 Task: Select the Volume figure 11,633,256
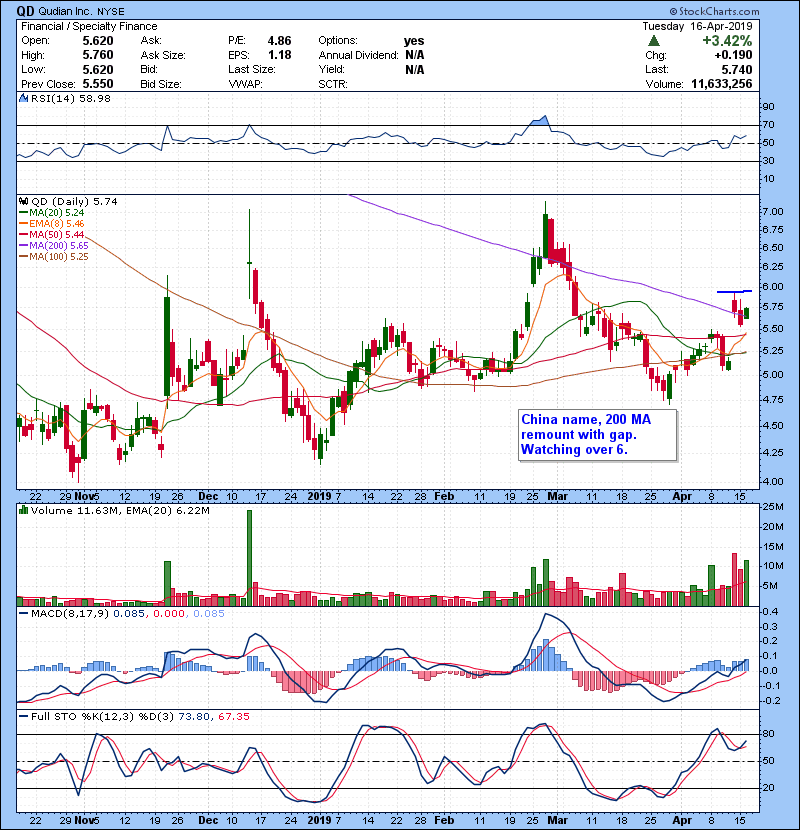[722, 84]
